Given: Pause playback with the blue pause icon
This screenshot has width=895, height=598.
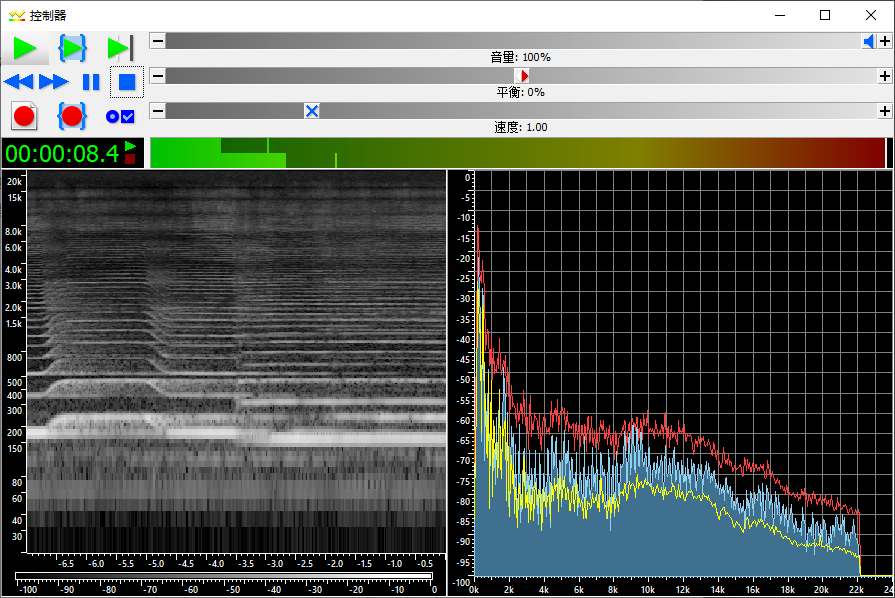Looking at the screenshot, I should click(90, 82).
